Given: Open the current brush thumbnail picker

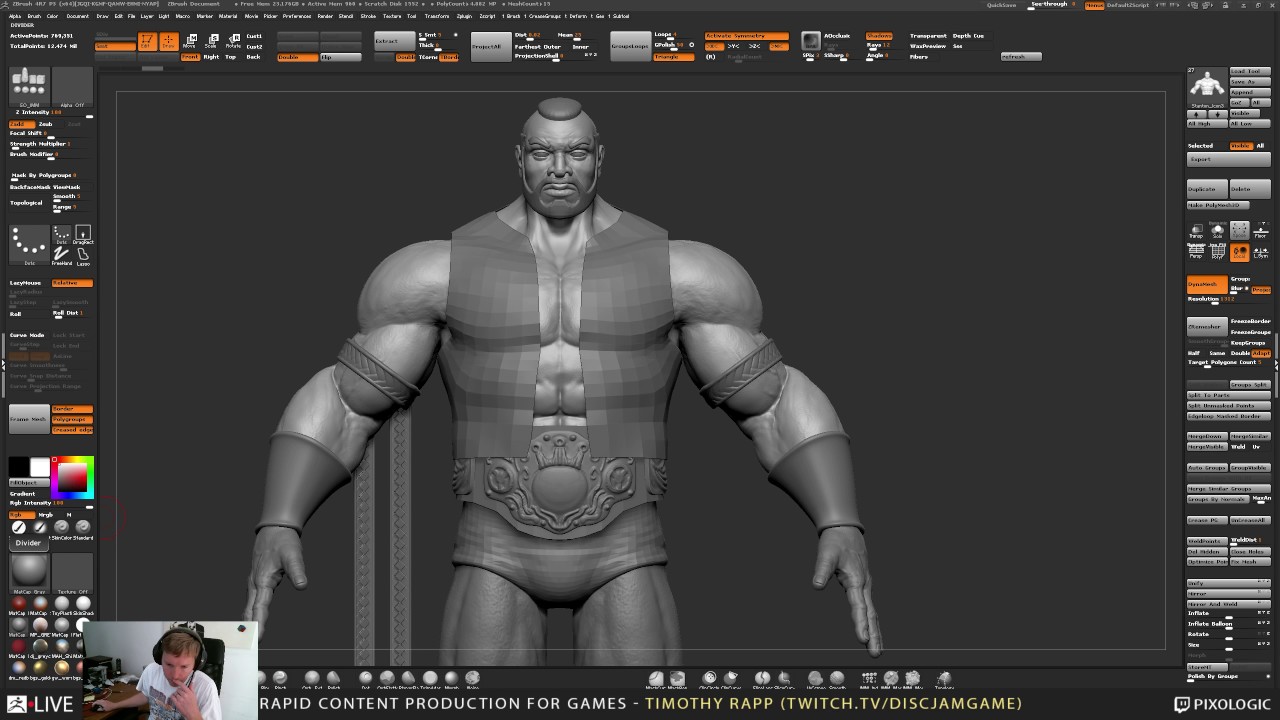Looking at the screenshot, I should point(30,87).
